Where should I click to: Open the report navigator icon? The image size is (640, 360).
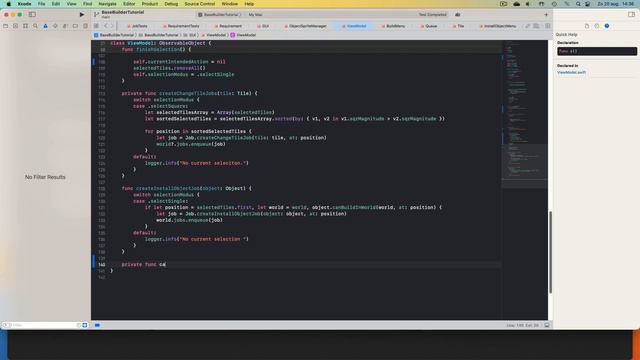click(85, 26)
